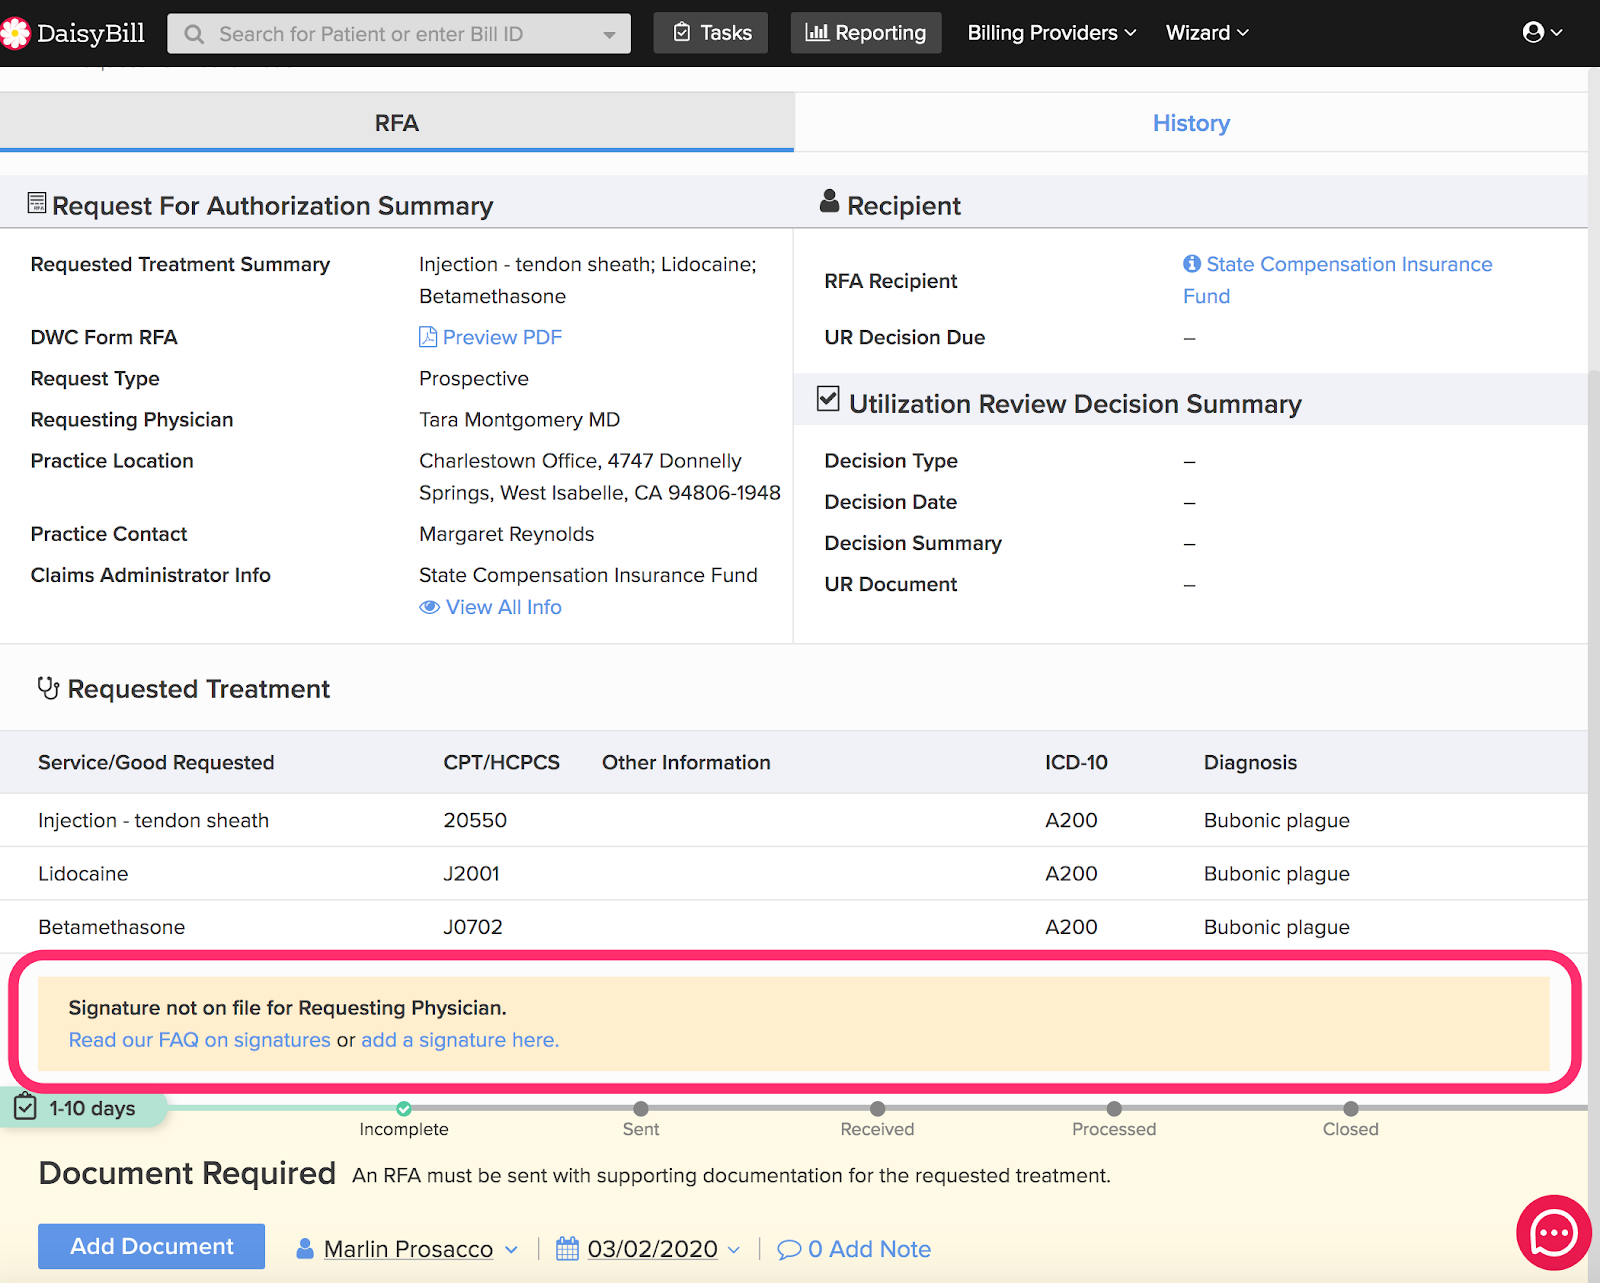Image resolution: width=1600 pixels, height=1283 pixels.
Task: Click the info icon next to State Compensation Insurance Fund
Action: click(1192, 264)
